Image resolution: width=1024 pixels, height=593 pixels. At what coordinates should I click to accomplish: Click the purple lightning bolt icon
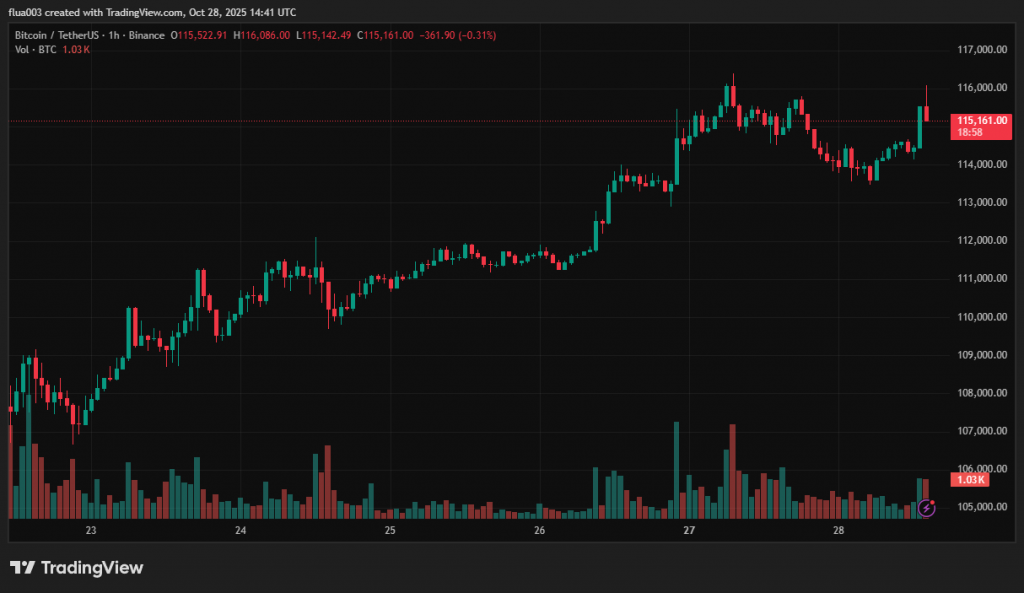coord(927,508)
